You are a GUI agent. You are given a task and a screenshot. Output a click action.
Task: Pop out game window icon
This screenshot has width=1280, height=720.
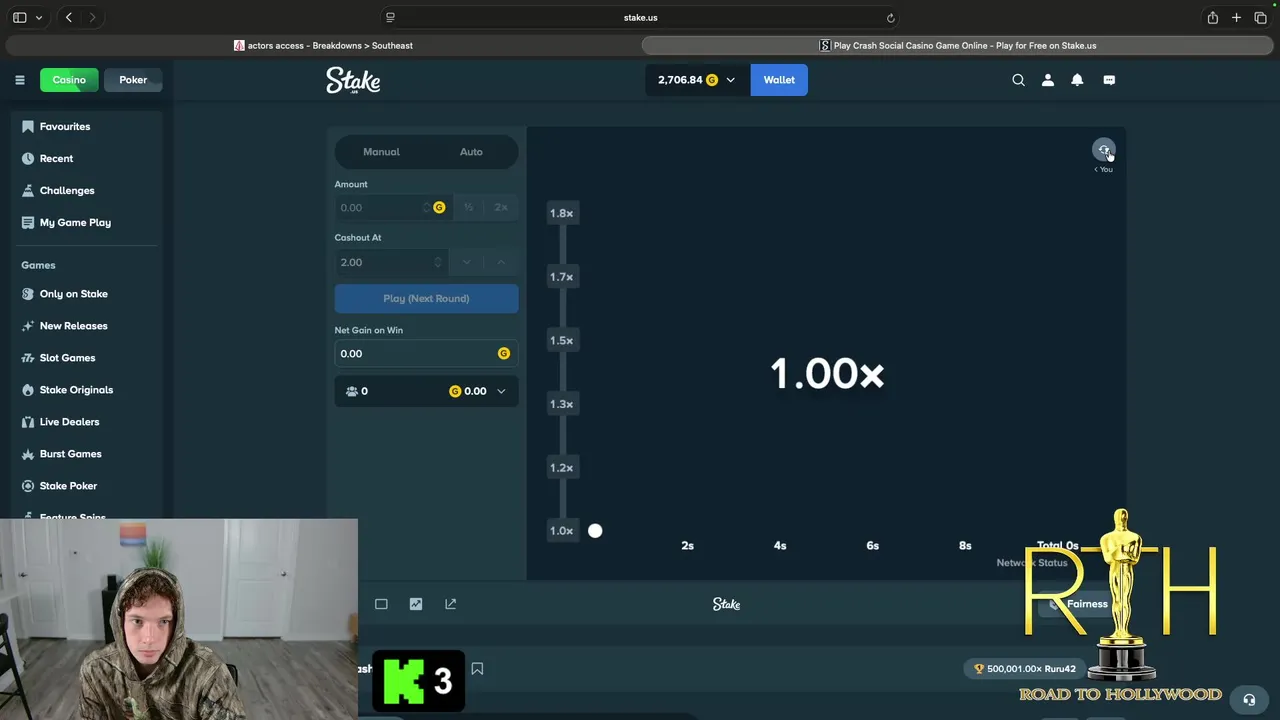coord(451,604)
